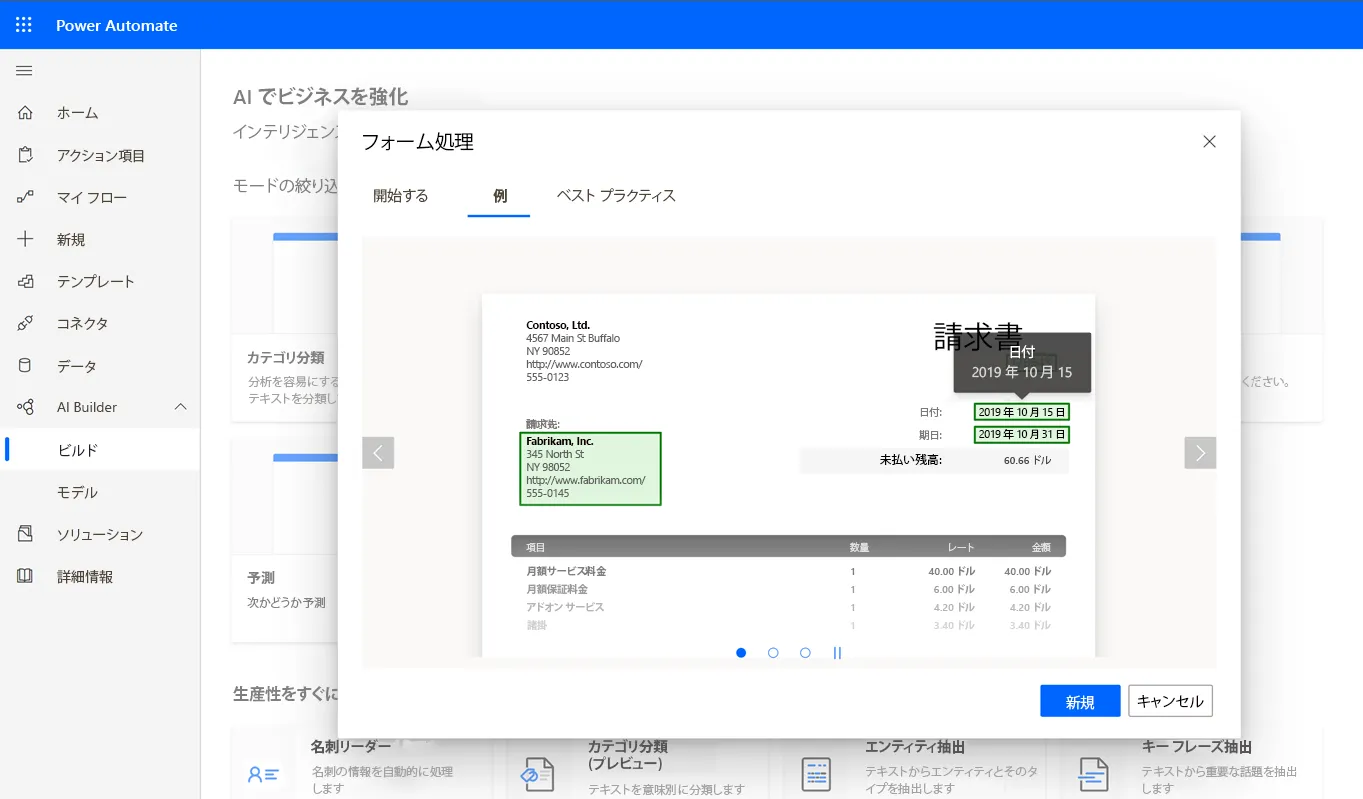Select the second carousel dot indicator

pos(773,653)
